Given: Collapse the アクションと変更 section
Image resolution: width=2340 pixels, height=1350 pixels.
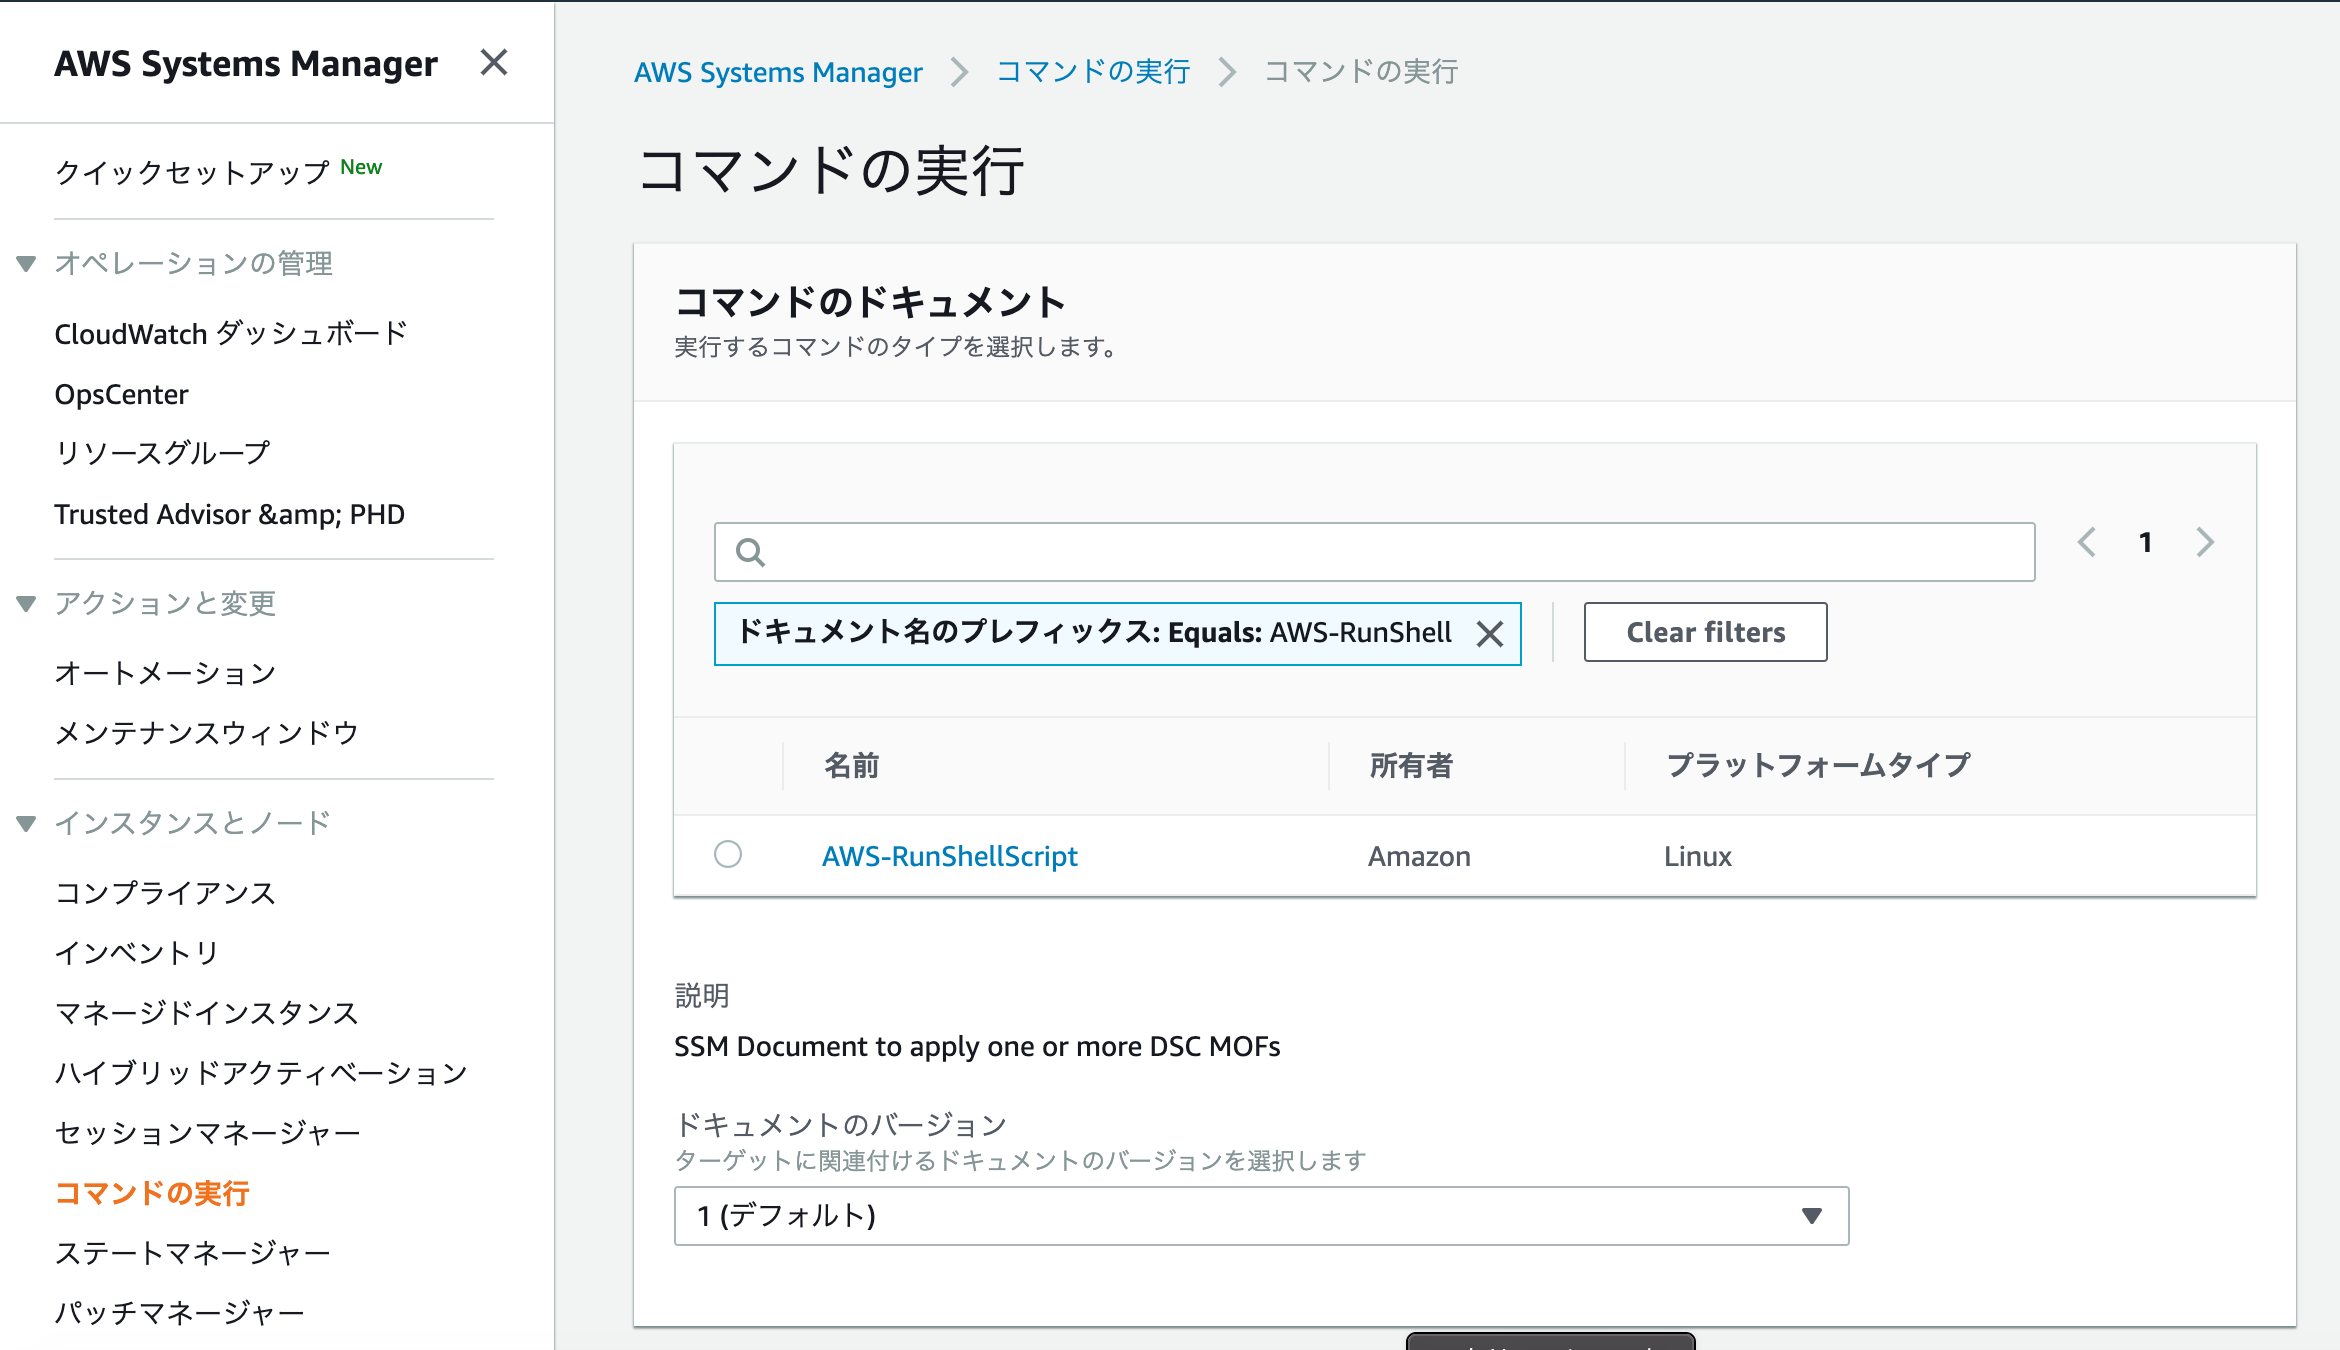Looking at the screenshot, I should pos(27,604).
